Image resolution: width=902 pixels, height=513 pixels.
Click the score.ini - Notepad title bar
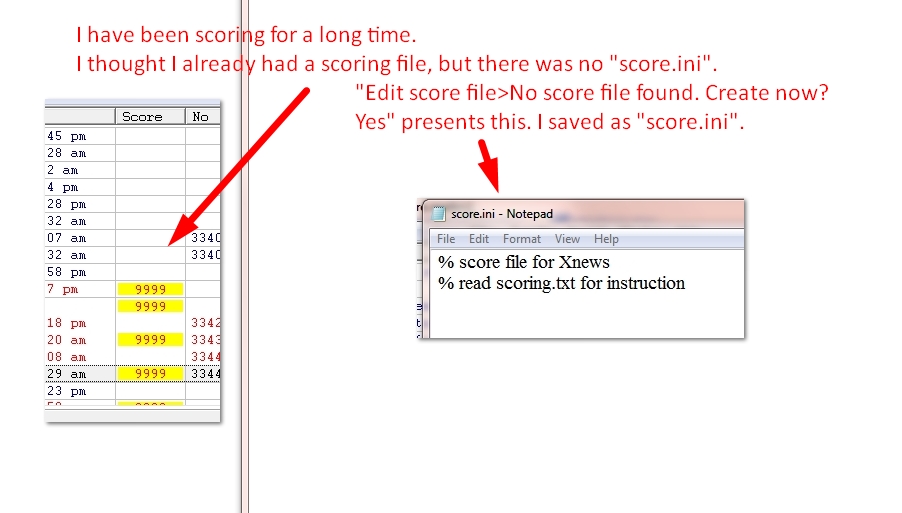click(x=583, y=214)
